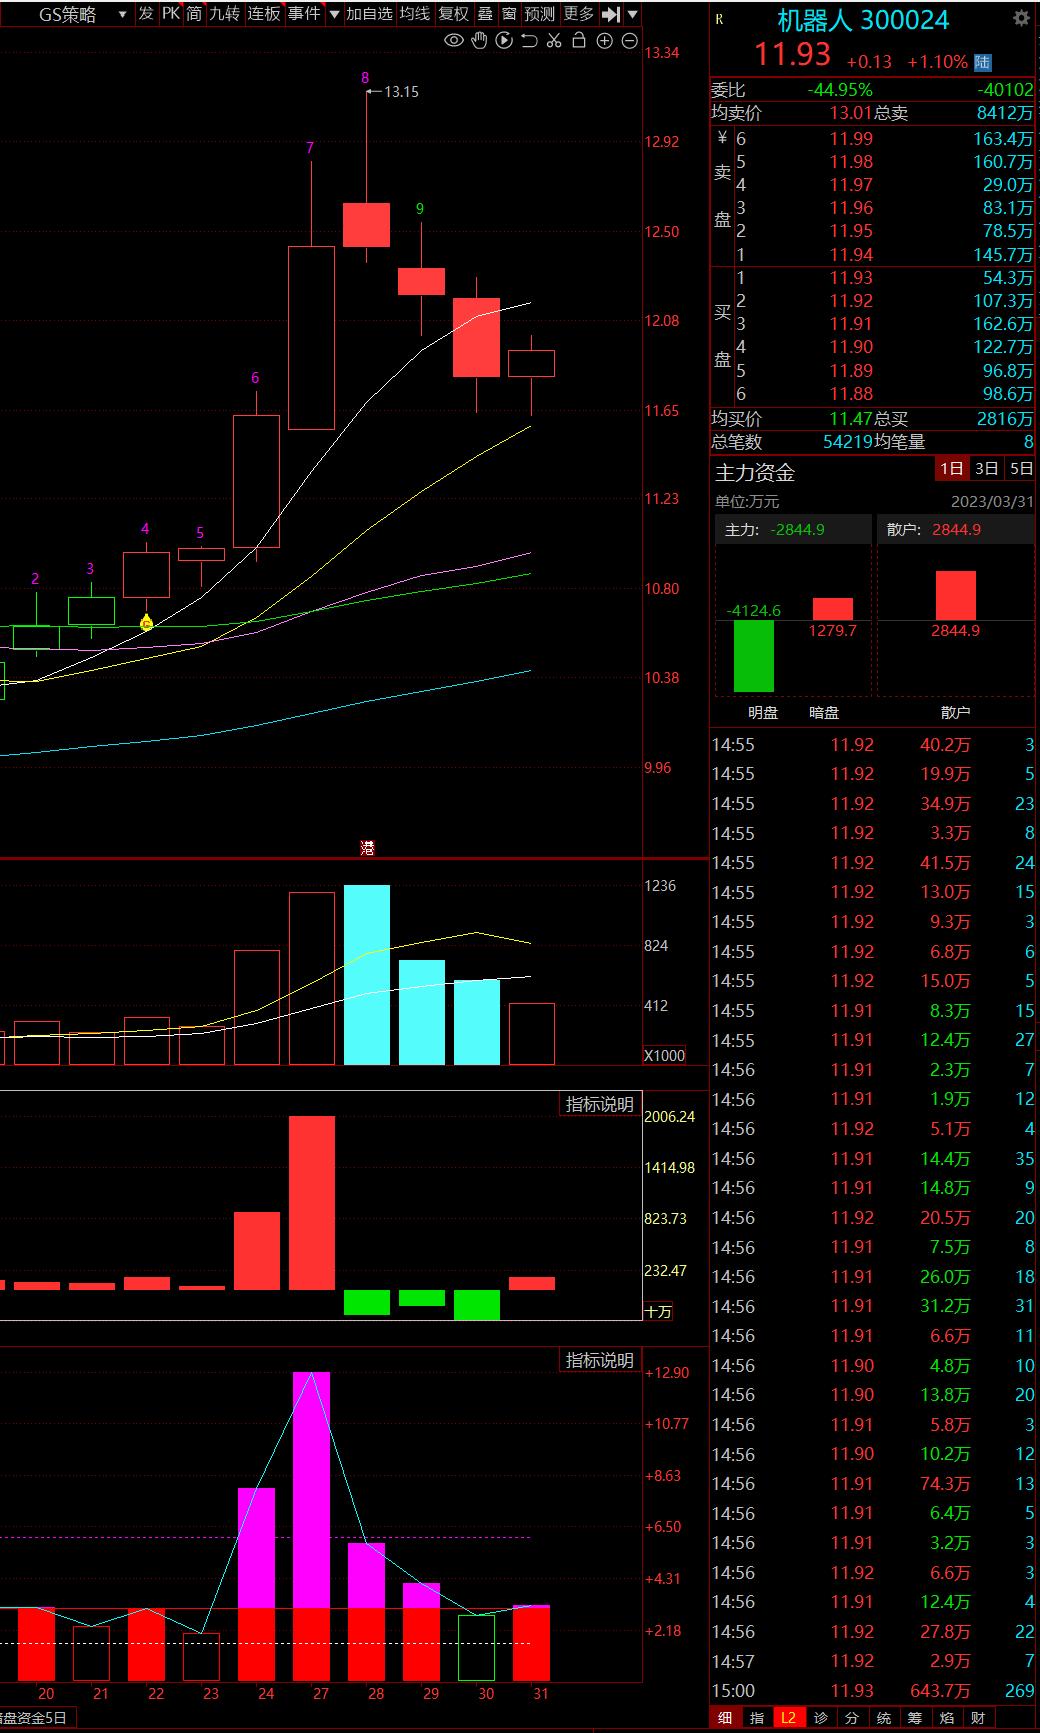This screenshot has height=1733, width=1040.
Task: Open the 事件 events button
Action: pyautogui.click(x=304, y=14)
